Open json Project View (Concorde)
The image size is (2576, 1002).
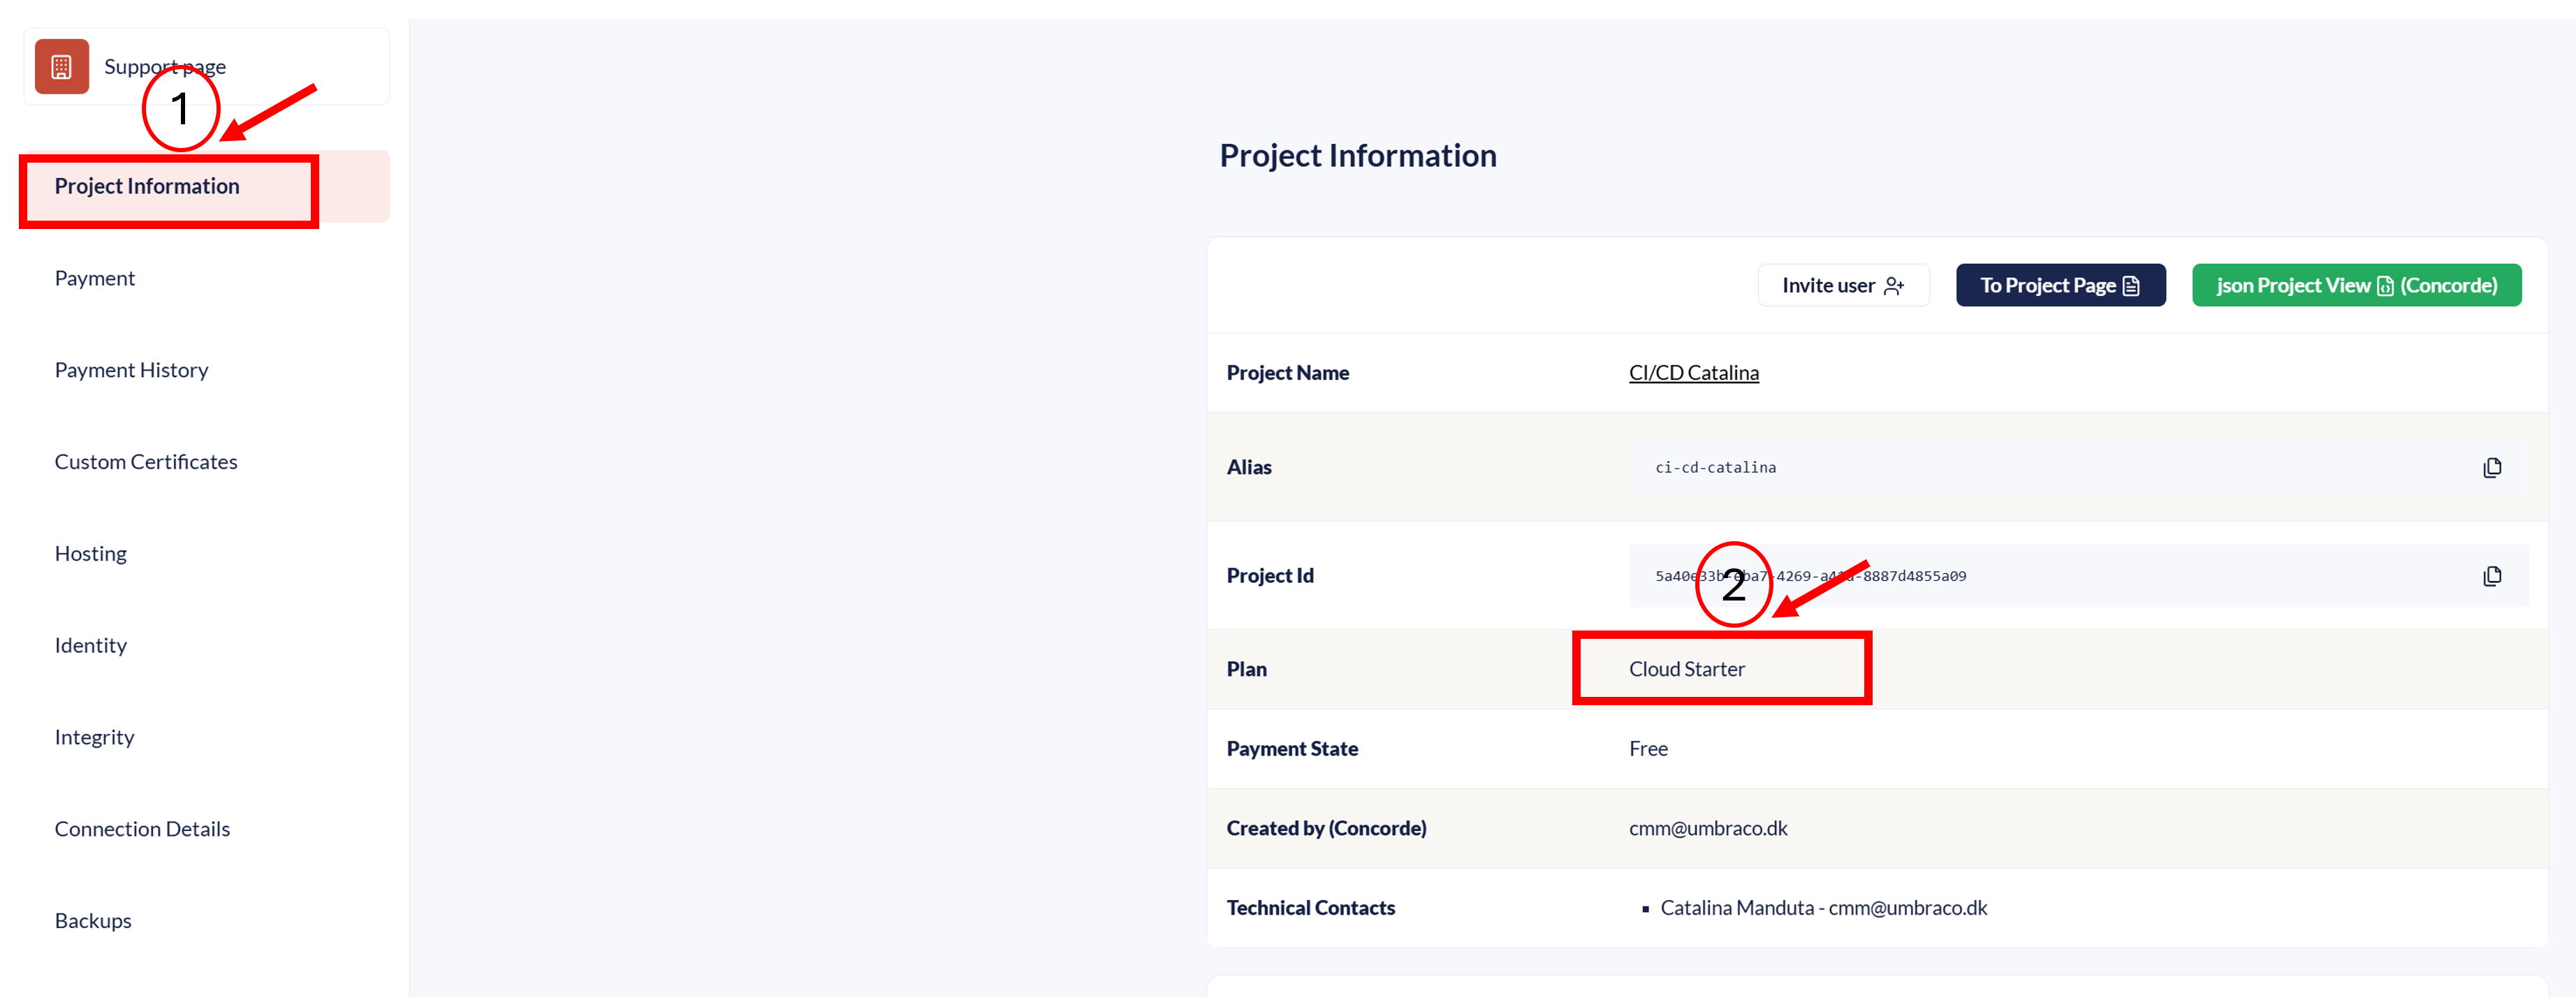2355,286
